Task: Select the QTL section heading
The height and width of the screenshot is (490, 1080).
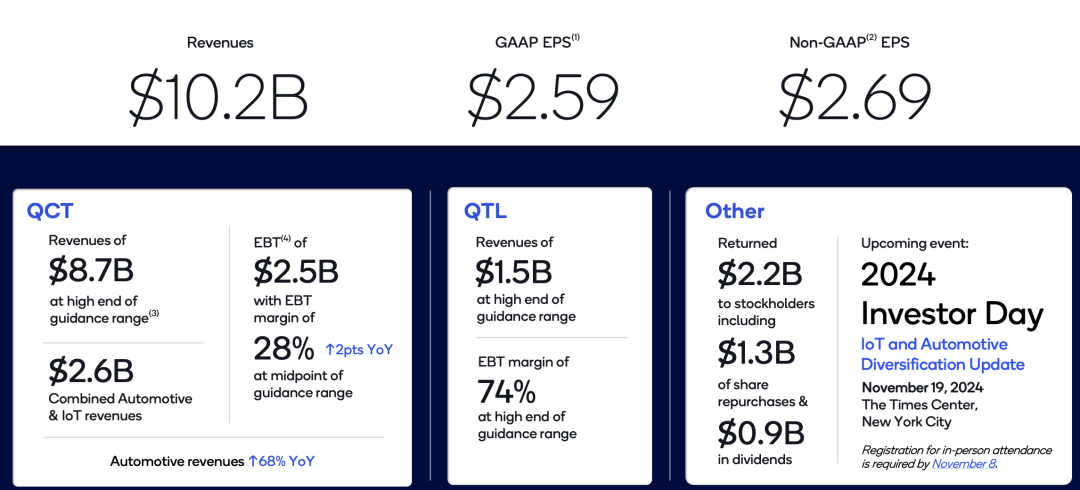Action: point(487,211)
